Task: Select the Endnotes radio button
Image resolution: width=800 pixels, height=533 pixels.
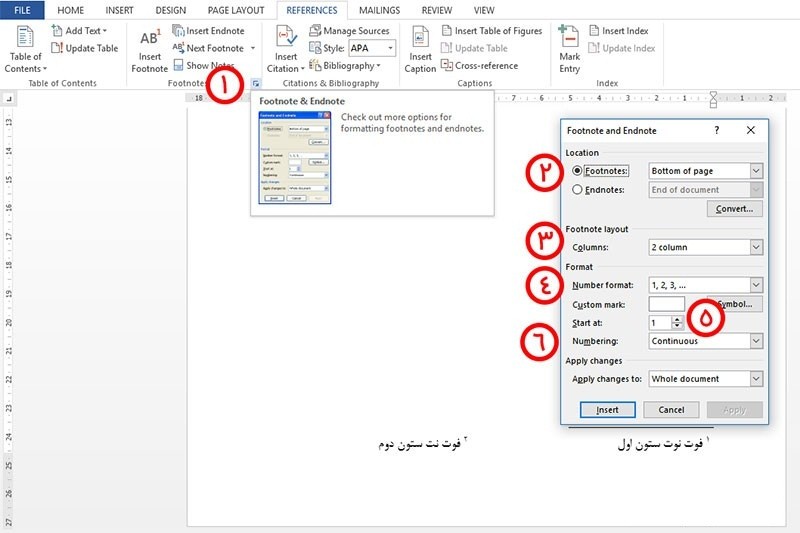Action: [577, 189]
